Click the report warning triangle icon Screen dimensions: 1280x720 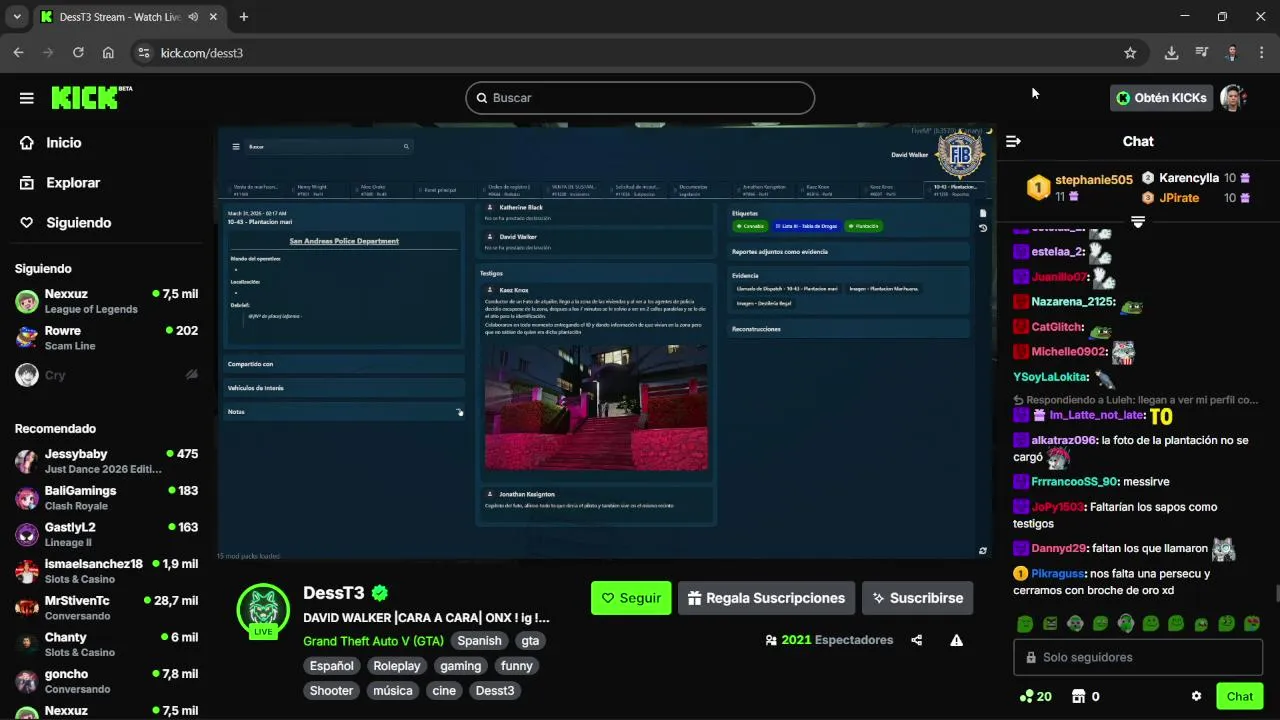pos(957,640)
